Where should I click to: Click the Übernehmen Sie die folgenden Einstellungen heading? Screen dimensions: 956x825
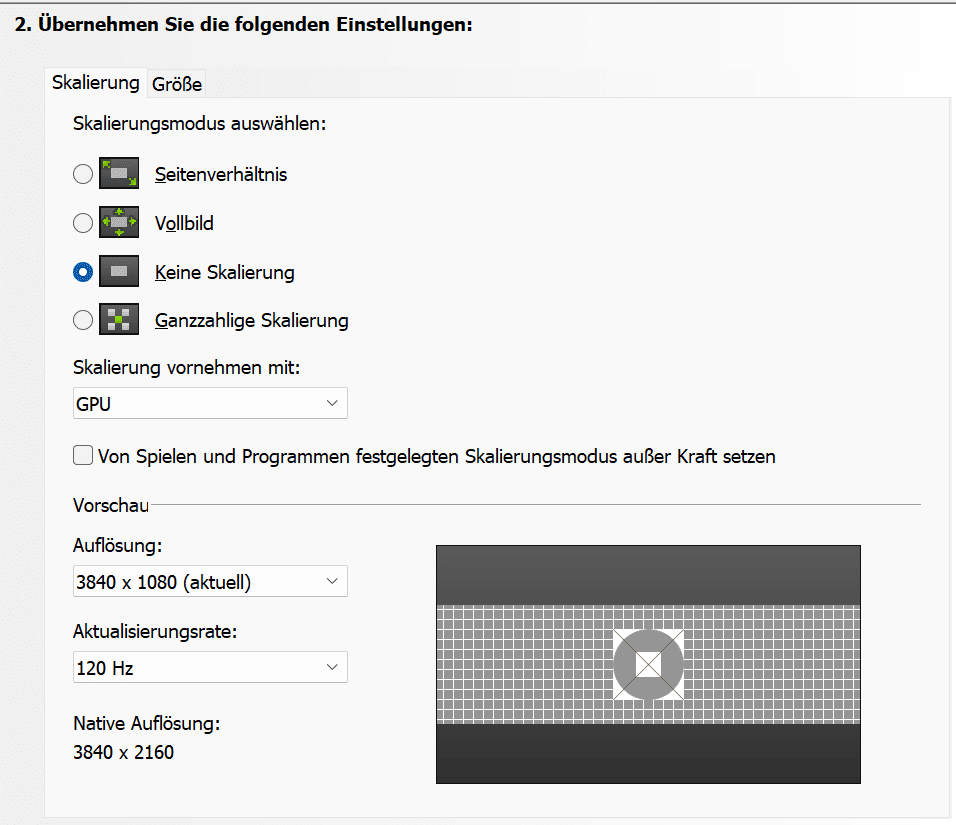pyautogui.click(x=243, y=24)
